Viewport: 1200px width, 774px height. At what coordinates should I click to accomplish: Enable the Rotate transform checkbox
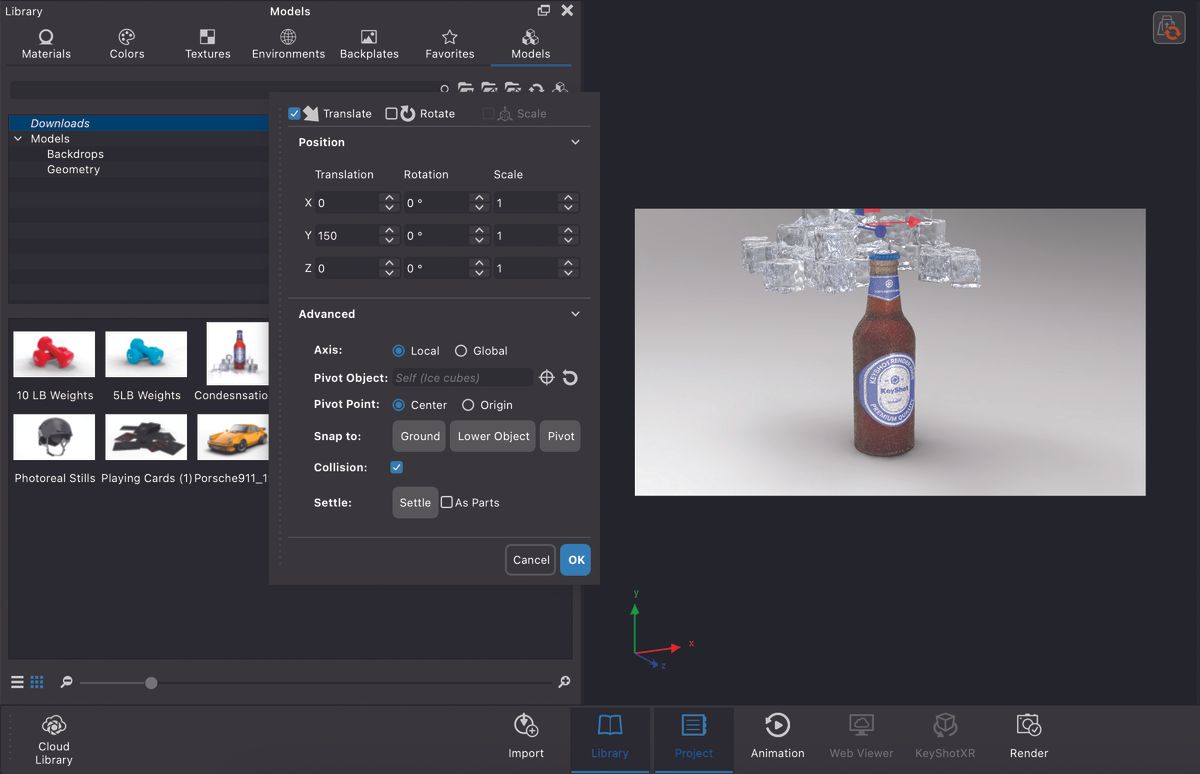pyautogui.click(x=389, y=113)
